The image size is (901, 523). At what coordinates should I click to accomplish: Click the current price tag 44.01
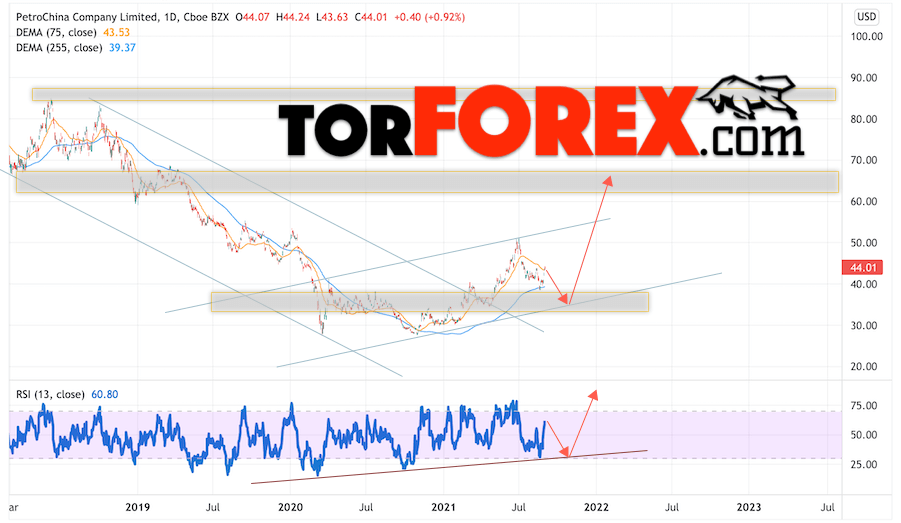tap(863, 267)
